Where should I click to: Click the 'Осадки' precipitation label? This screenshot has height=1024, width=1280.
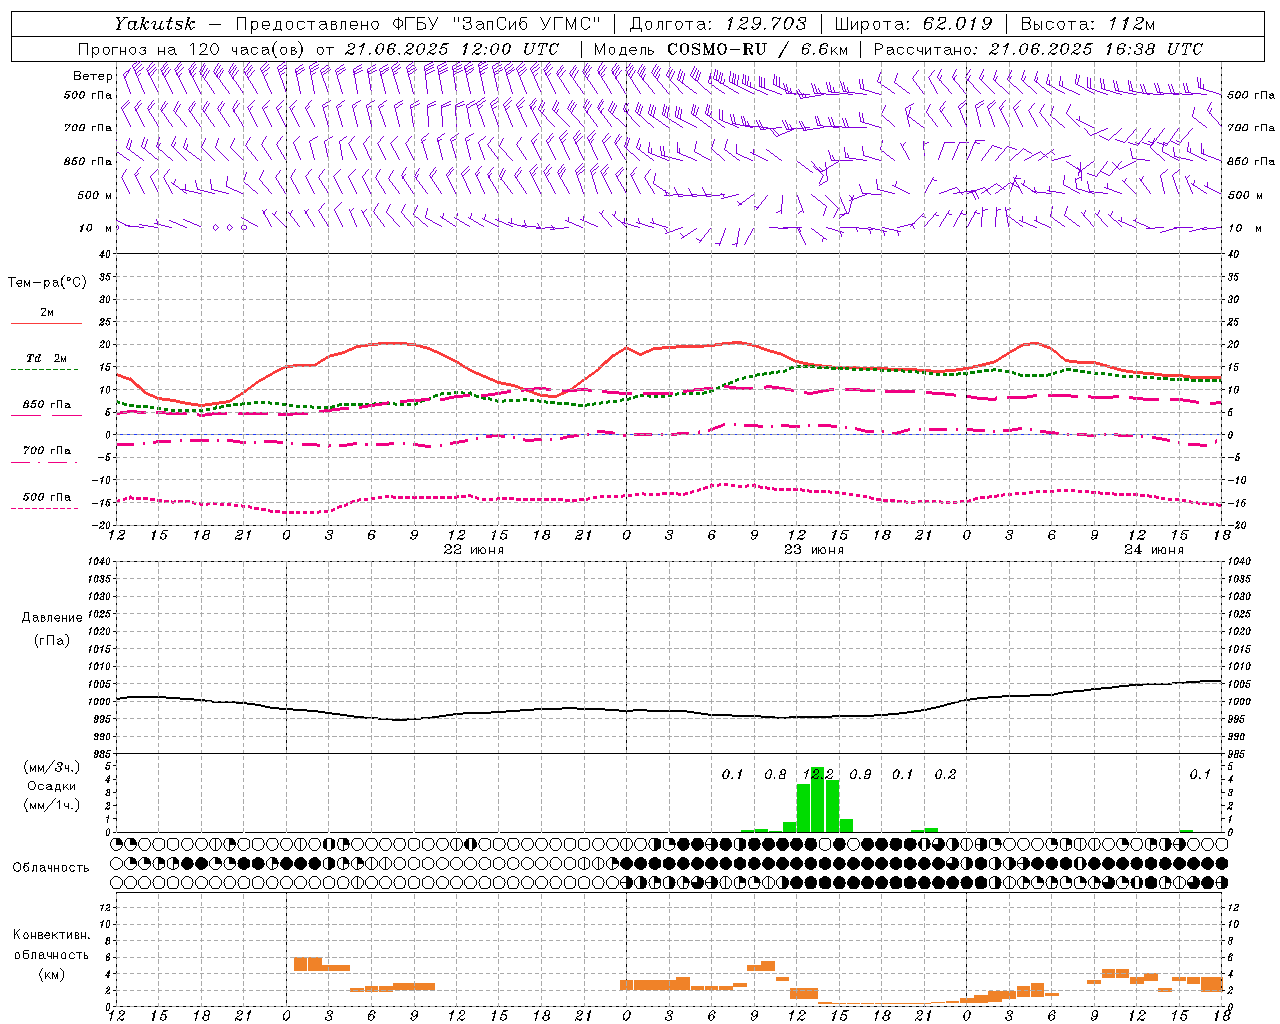pos(51,786)
